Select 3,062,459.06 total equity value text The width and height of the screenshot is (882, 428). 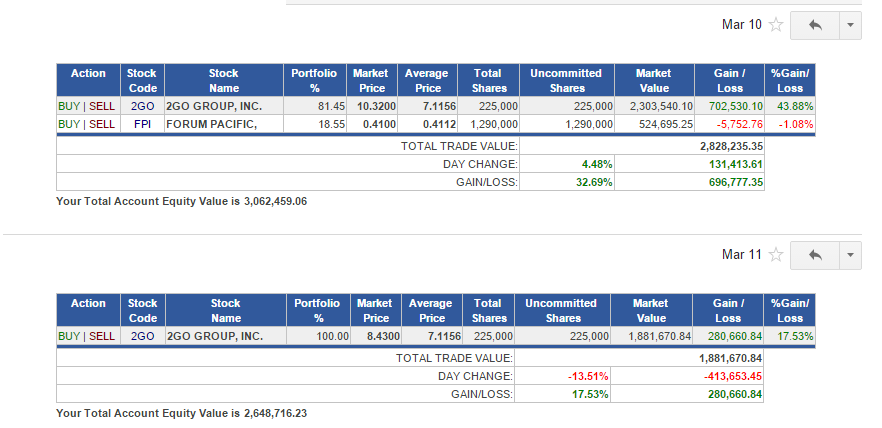276,201
